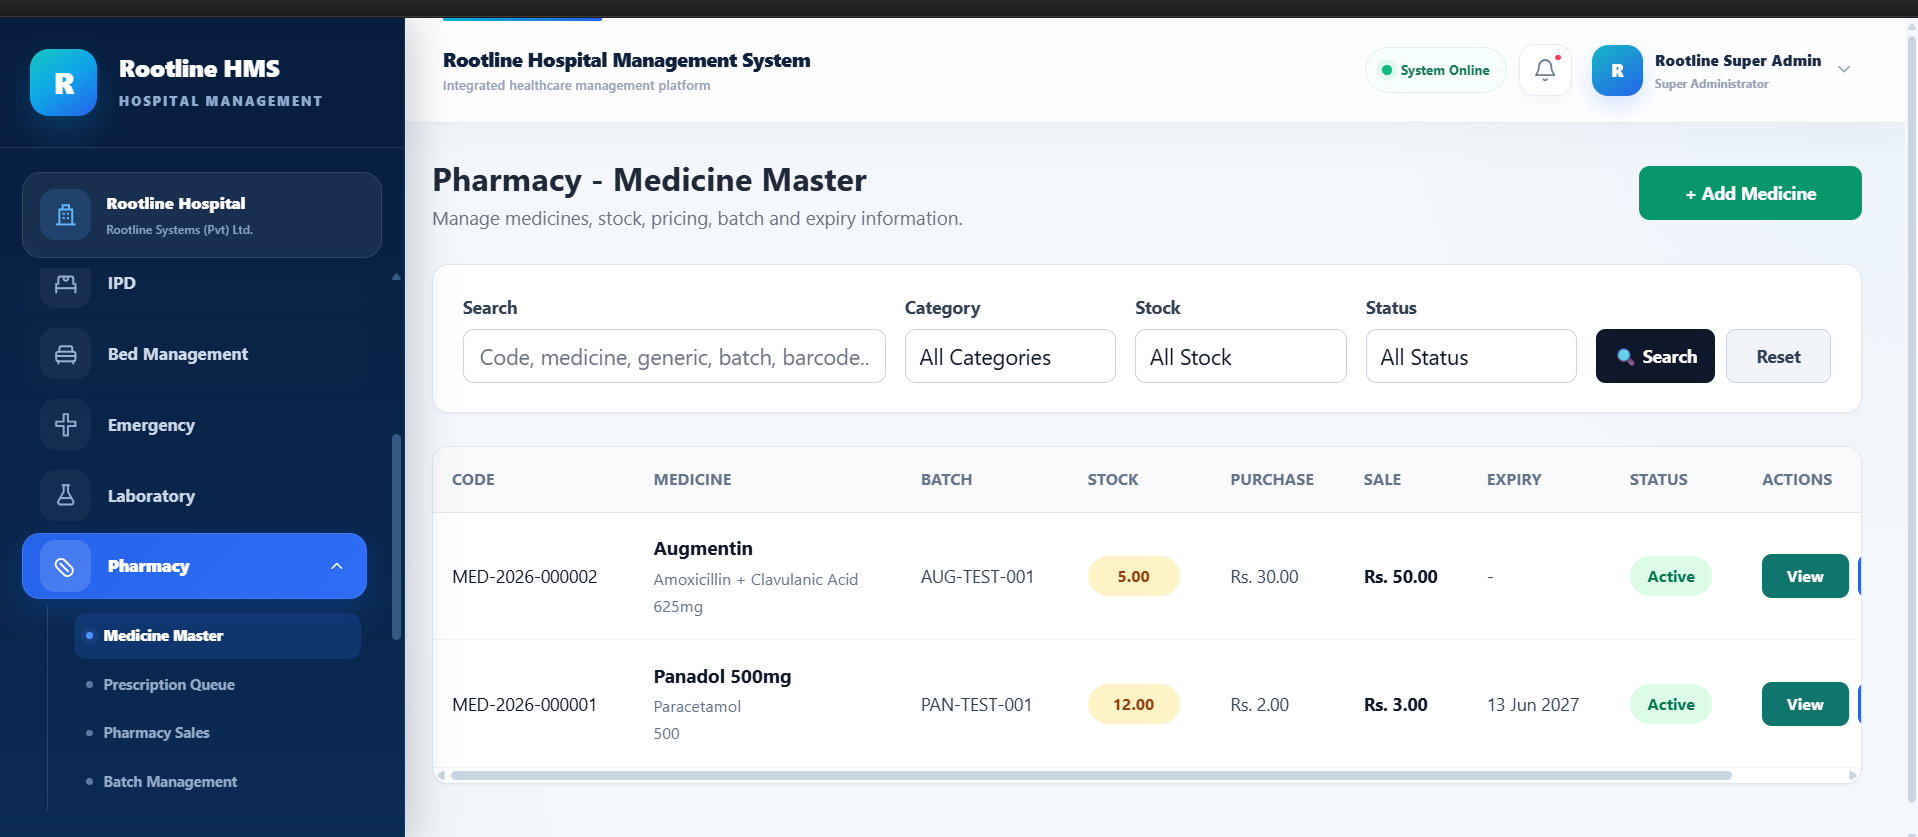
Task: Click the 5.00 stock badge
Action: coord(1133,576)
